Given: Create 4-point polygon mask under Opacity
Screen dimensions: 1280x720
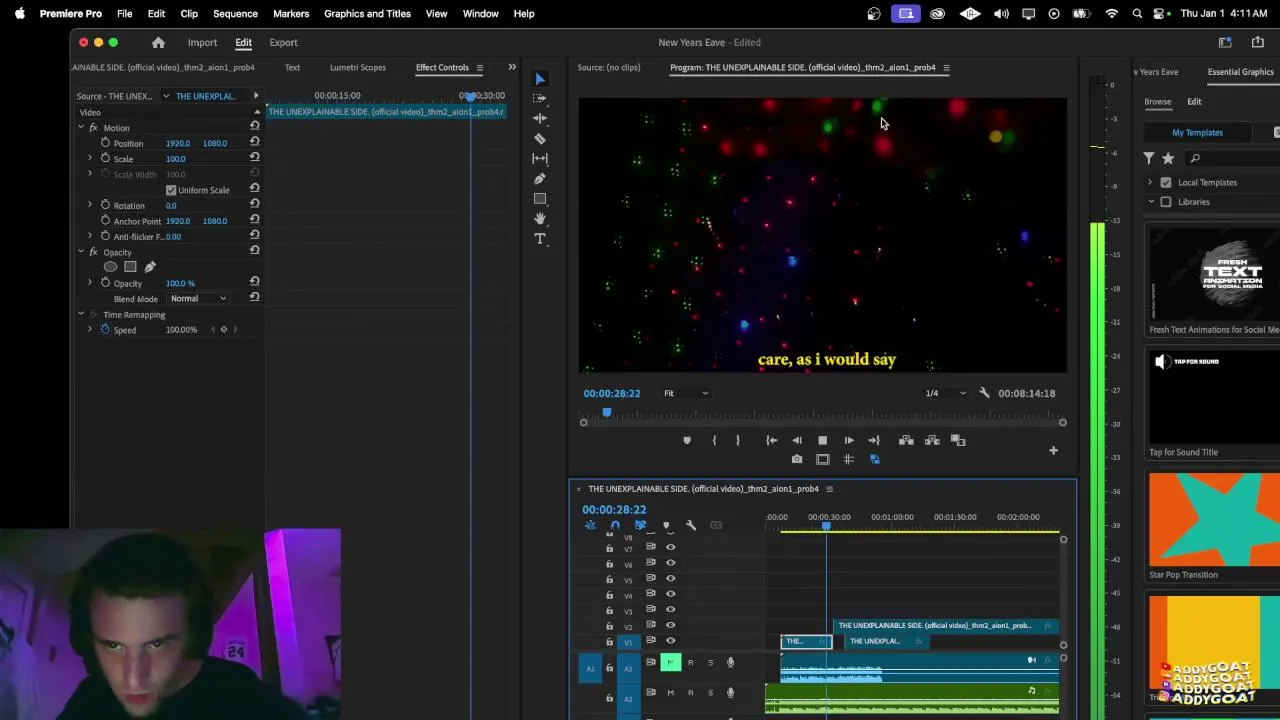Looking at the screenshot, I should [x=130, y=267].
